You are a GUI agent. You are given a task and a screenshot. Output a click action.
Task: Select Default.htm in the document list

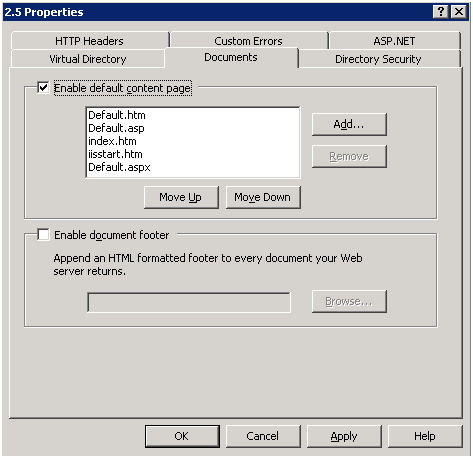coord(117,115)
